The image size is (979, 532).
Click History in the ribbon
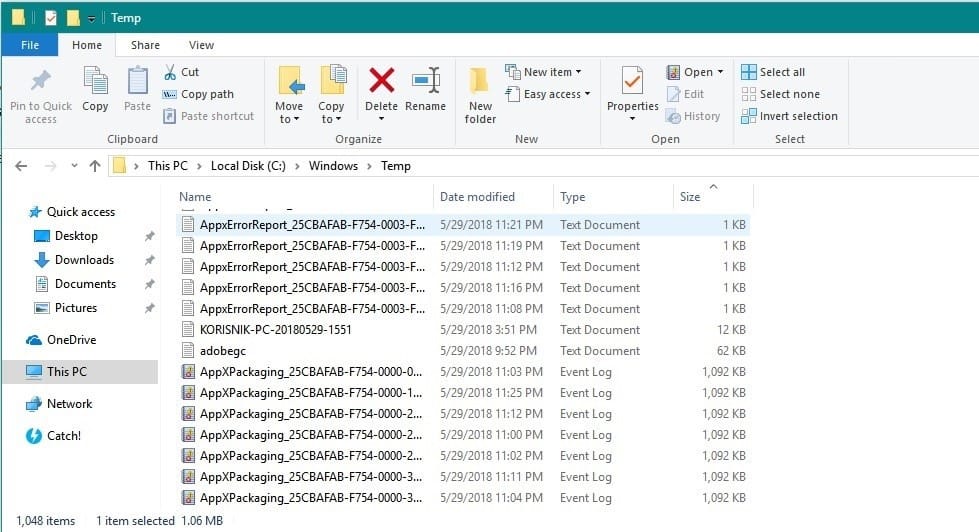point(693,116)
